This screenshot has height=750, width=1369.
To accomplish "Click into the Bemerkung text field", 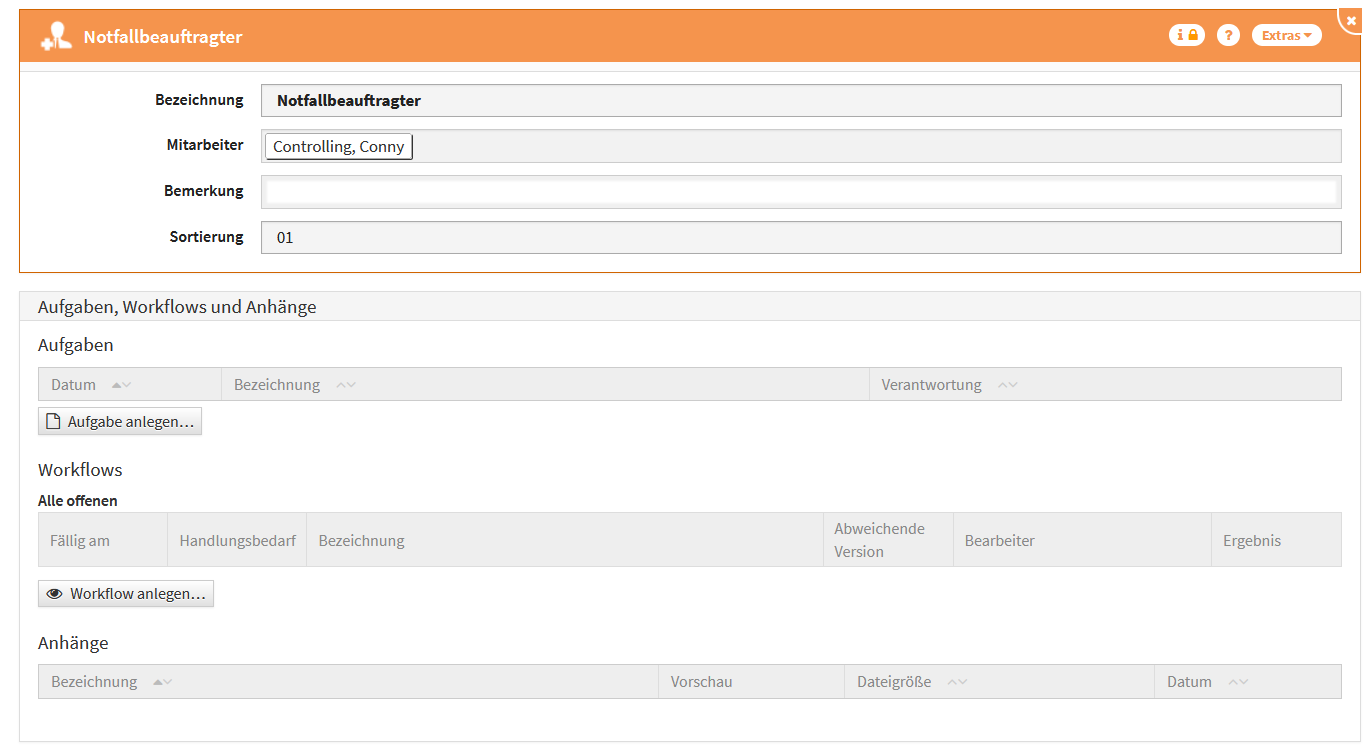I will click(x=800, y=192).
